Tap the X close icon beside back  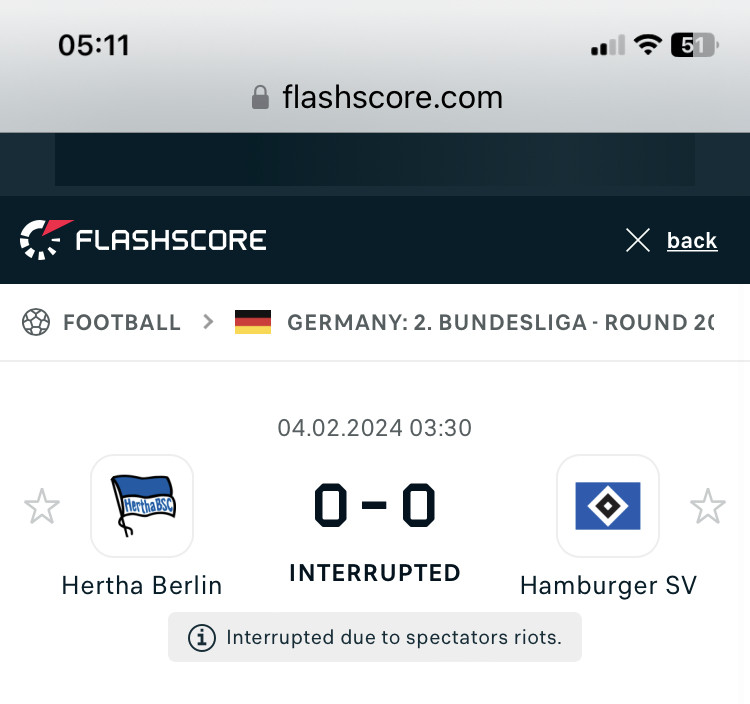[638, 240]
